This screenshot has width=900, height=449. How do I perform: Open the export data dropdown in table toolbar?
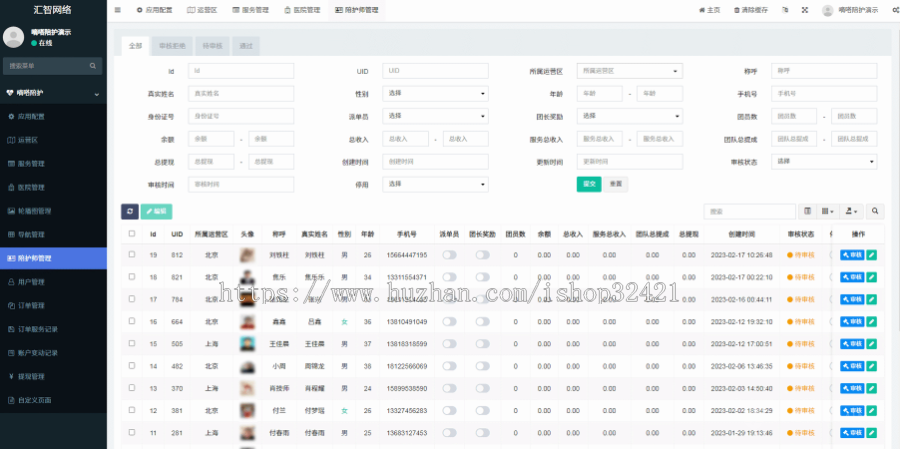click(852, 211)
